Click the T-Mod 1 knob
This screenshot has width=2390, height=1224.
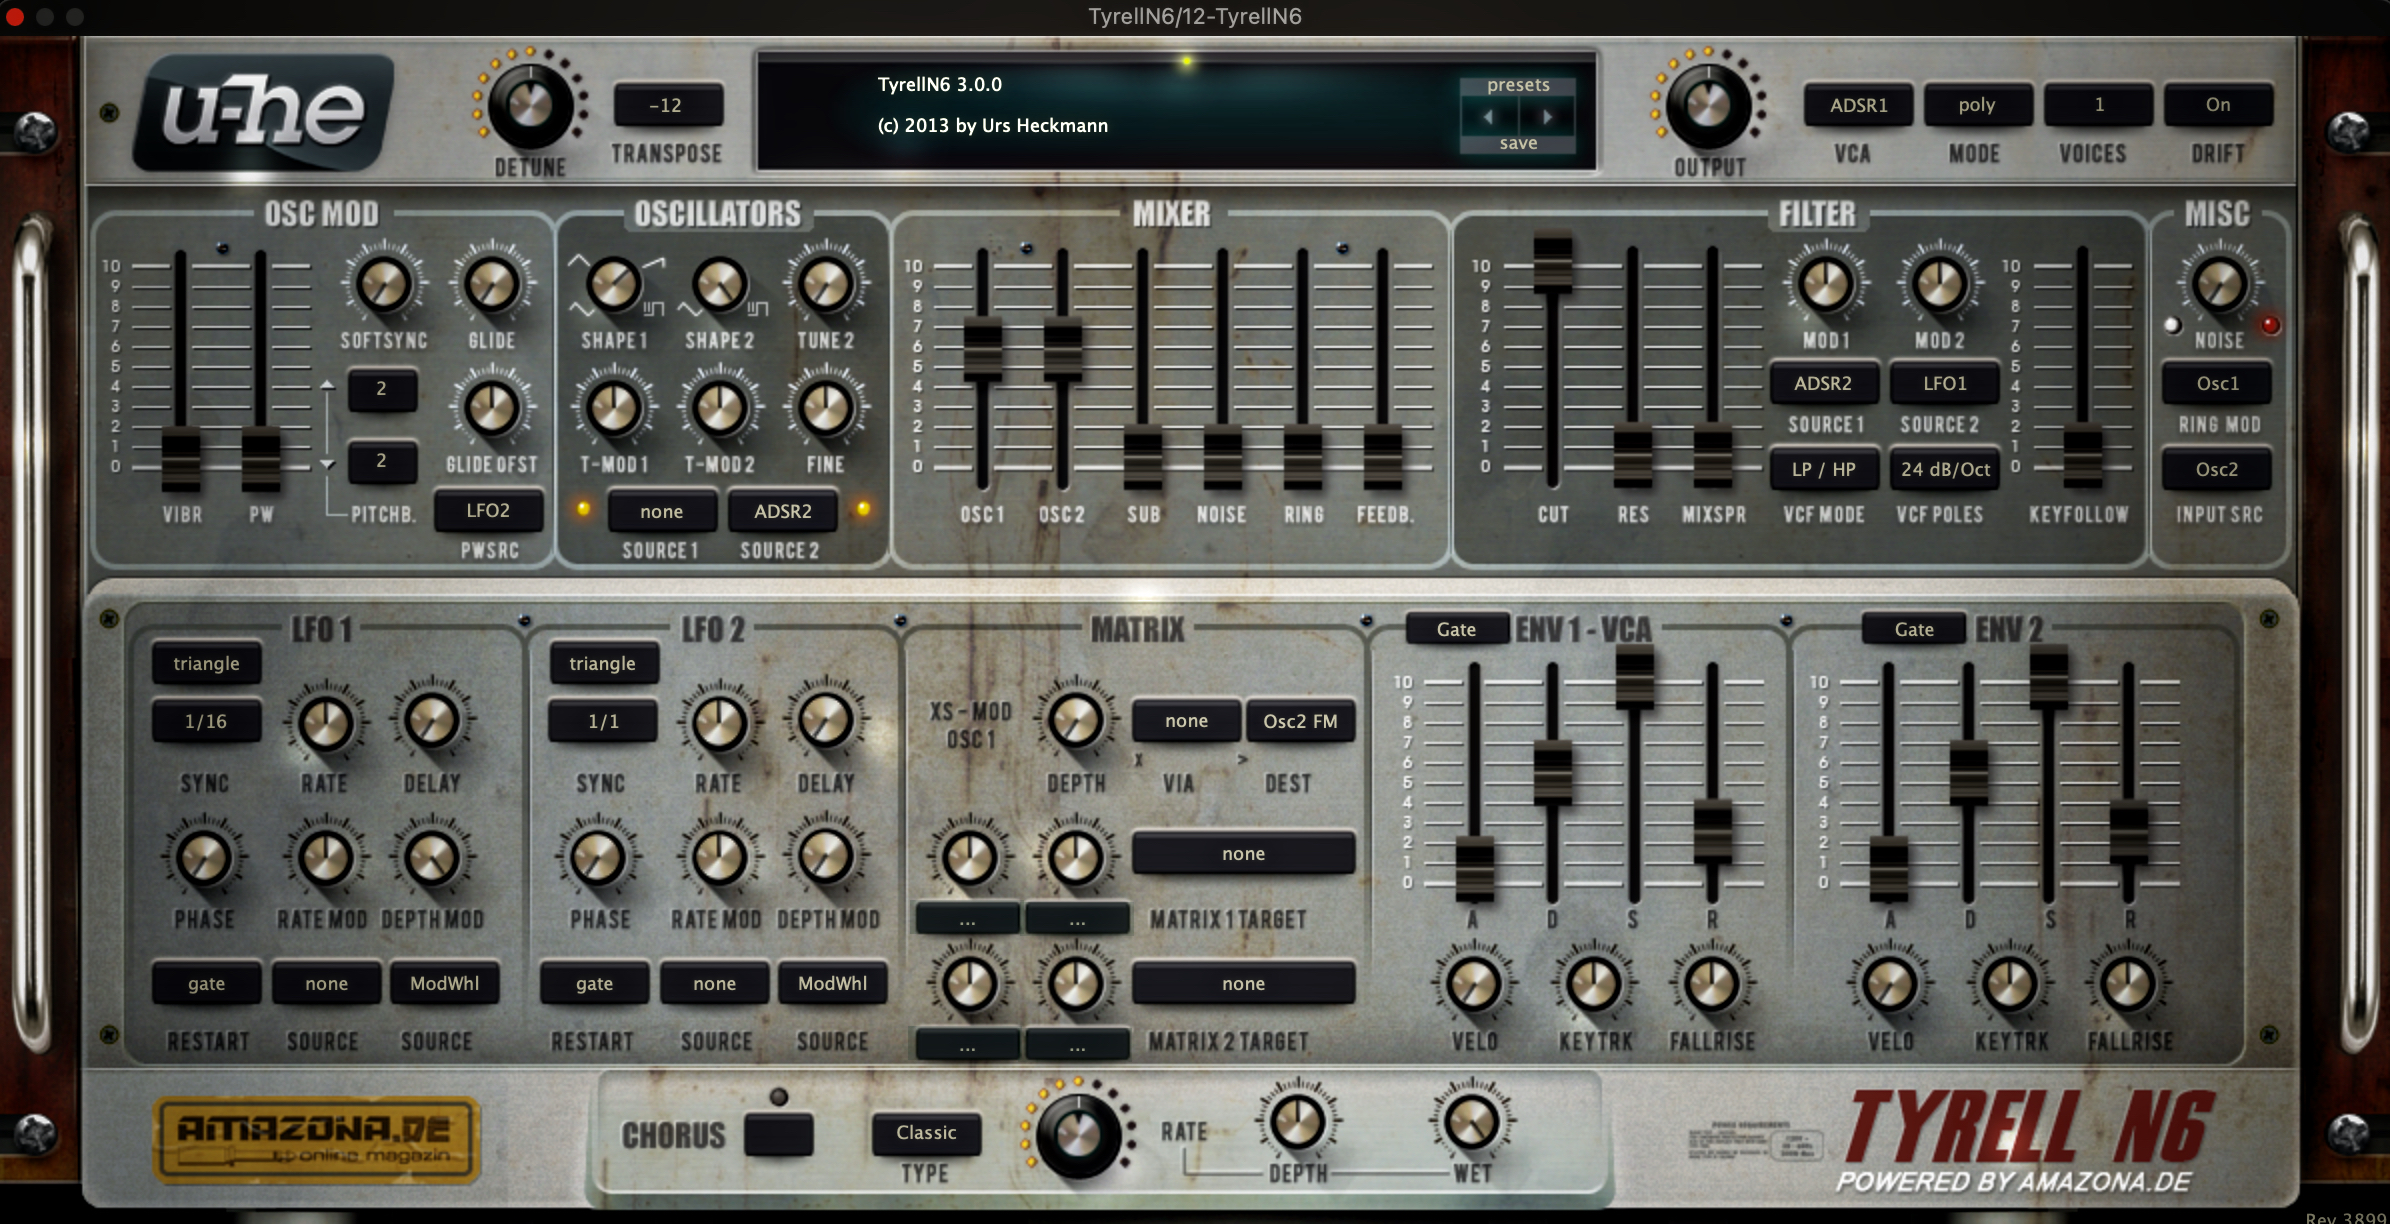(613, 408)
